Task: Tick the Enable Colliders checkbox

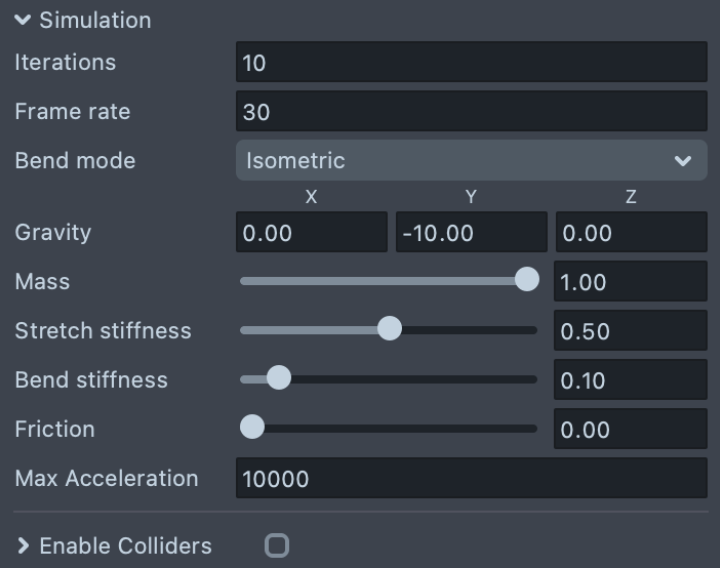Action: (276, 545)
